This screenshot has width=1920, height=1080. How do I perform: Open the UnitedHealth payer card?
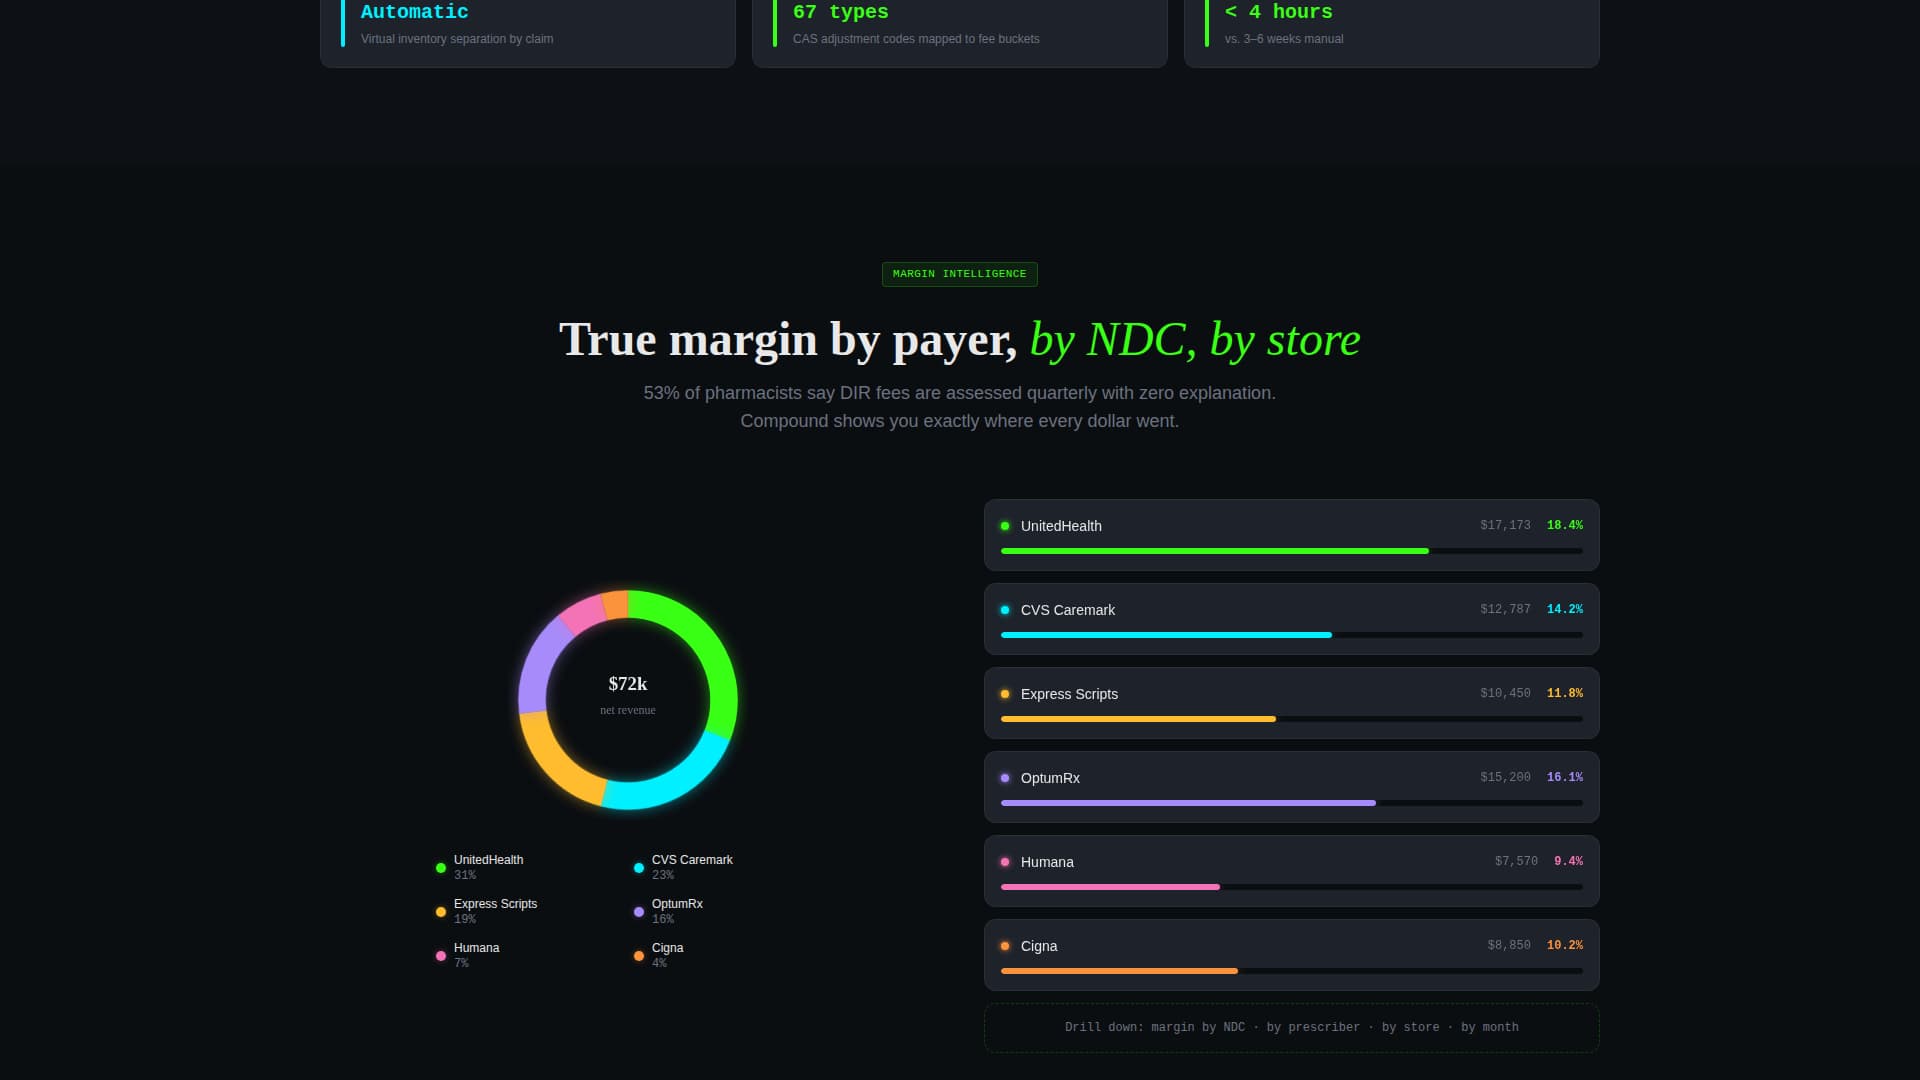[x=1291, y=535]
